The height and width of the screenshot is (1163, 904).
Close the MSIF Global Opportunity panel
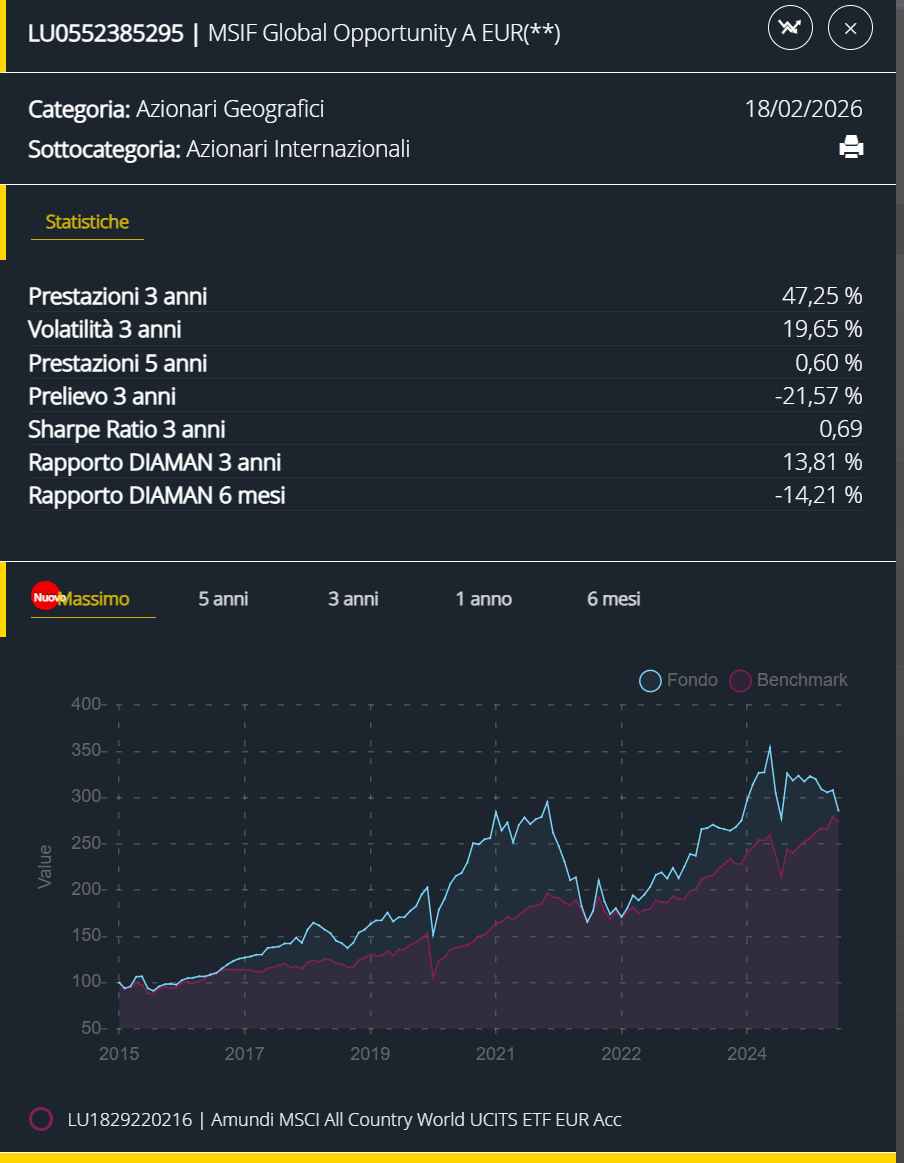pos(850,29)
